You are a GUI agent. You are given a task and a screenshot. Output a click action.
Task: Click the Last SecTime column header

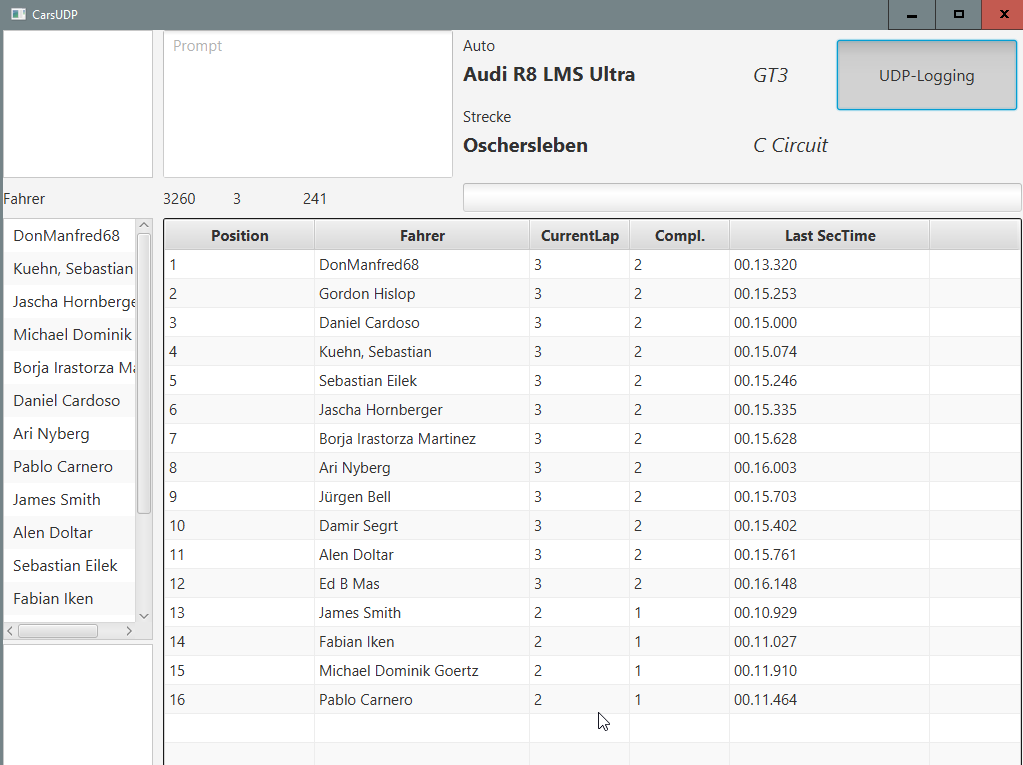pos(829,236)
